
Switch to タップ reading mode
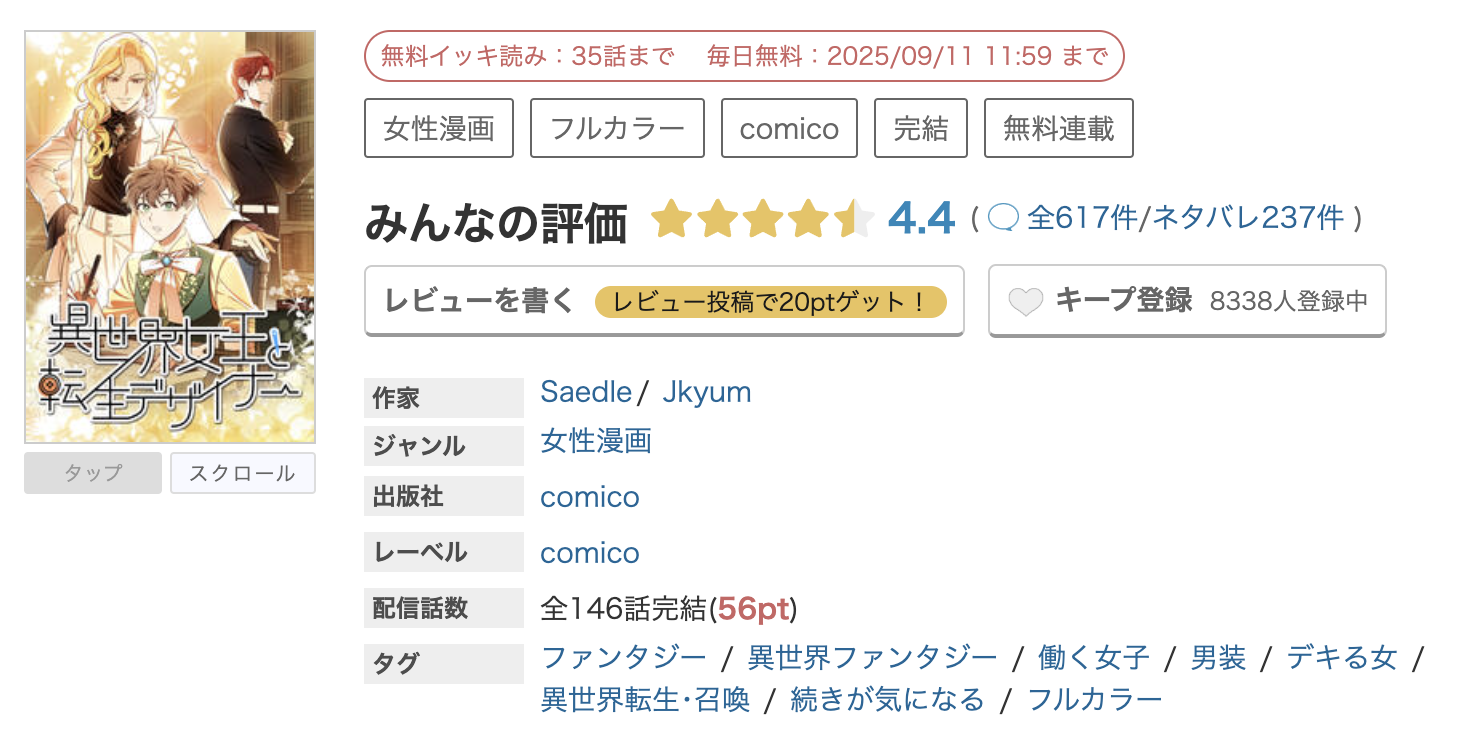[x=93, y=473]
